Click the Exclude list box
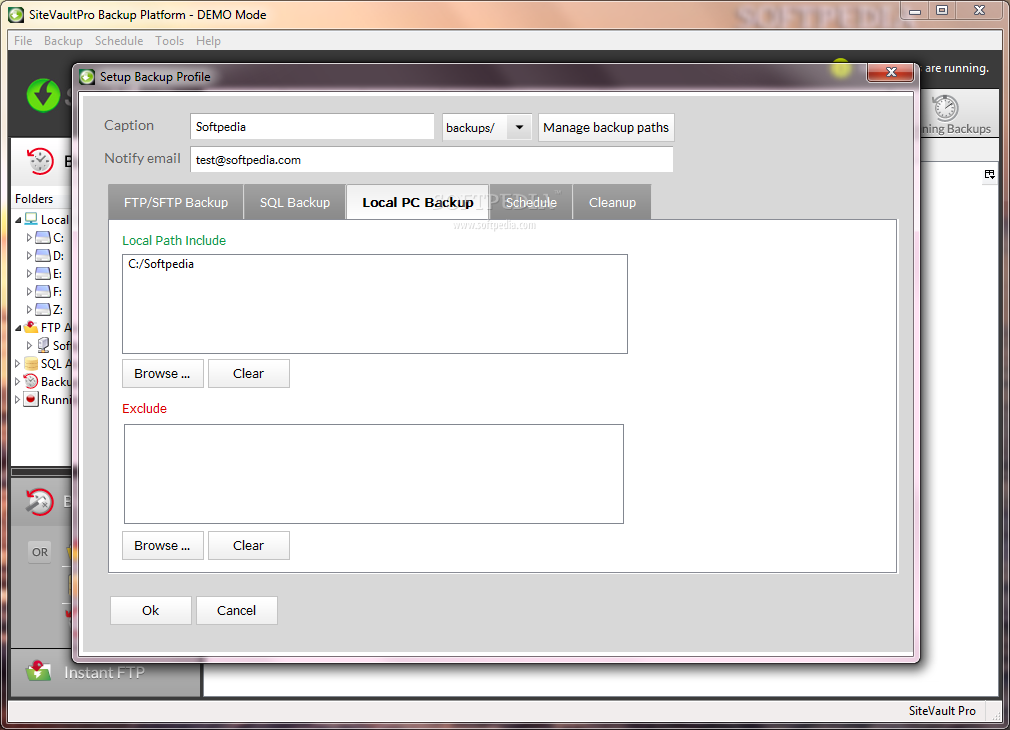1010x730 pixels. 374,474
